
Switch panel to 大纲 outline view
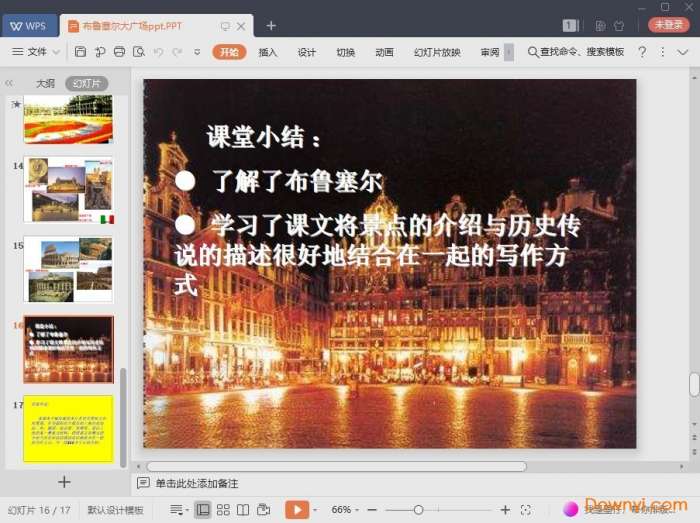click(45, 84)
